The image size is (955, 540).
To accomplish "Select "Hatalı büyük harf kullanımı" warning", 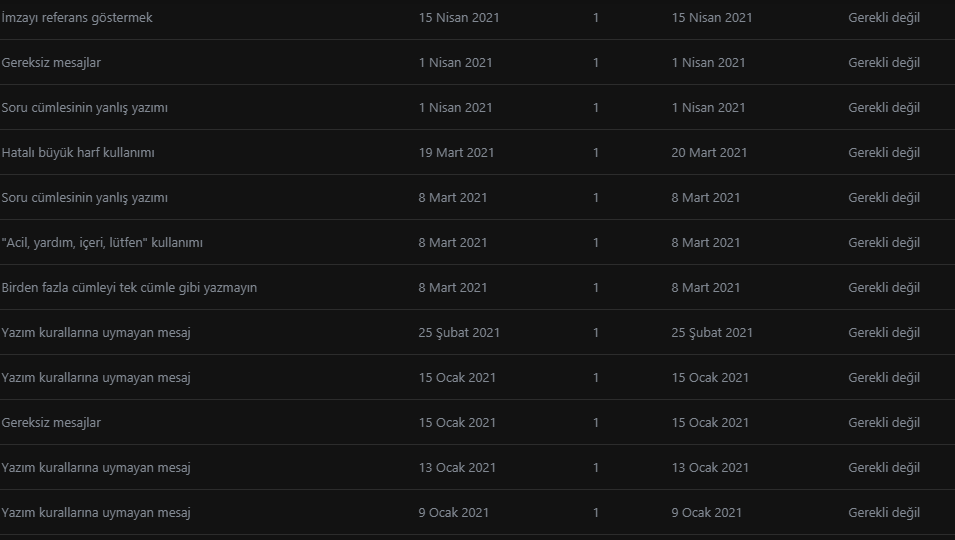I will point(78,153).
